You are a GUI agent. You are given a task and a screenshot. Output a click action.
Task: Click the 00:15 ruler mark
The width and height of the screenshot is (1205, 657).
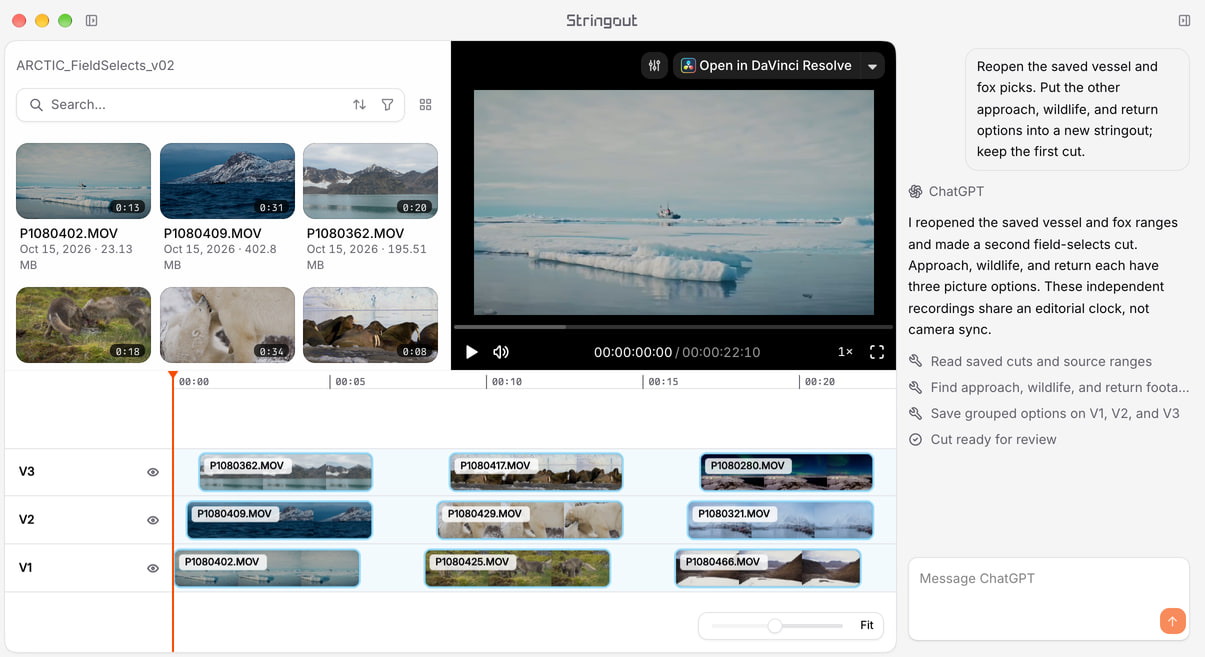click(x=664, y=381)
